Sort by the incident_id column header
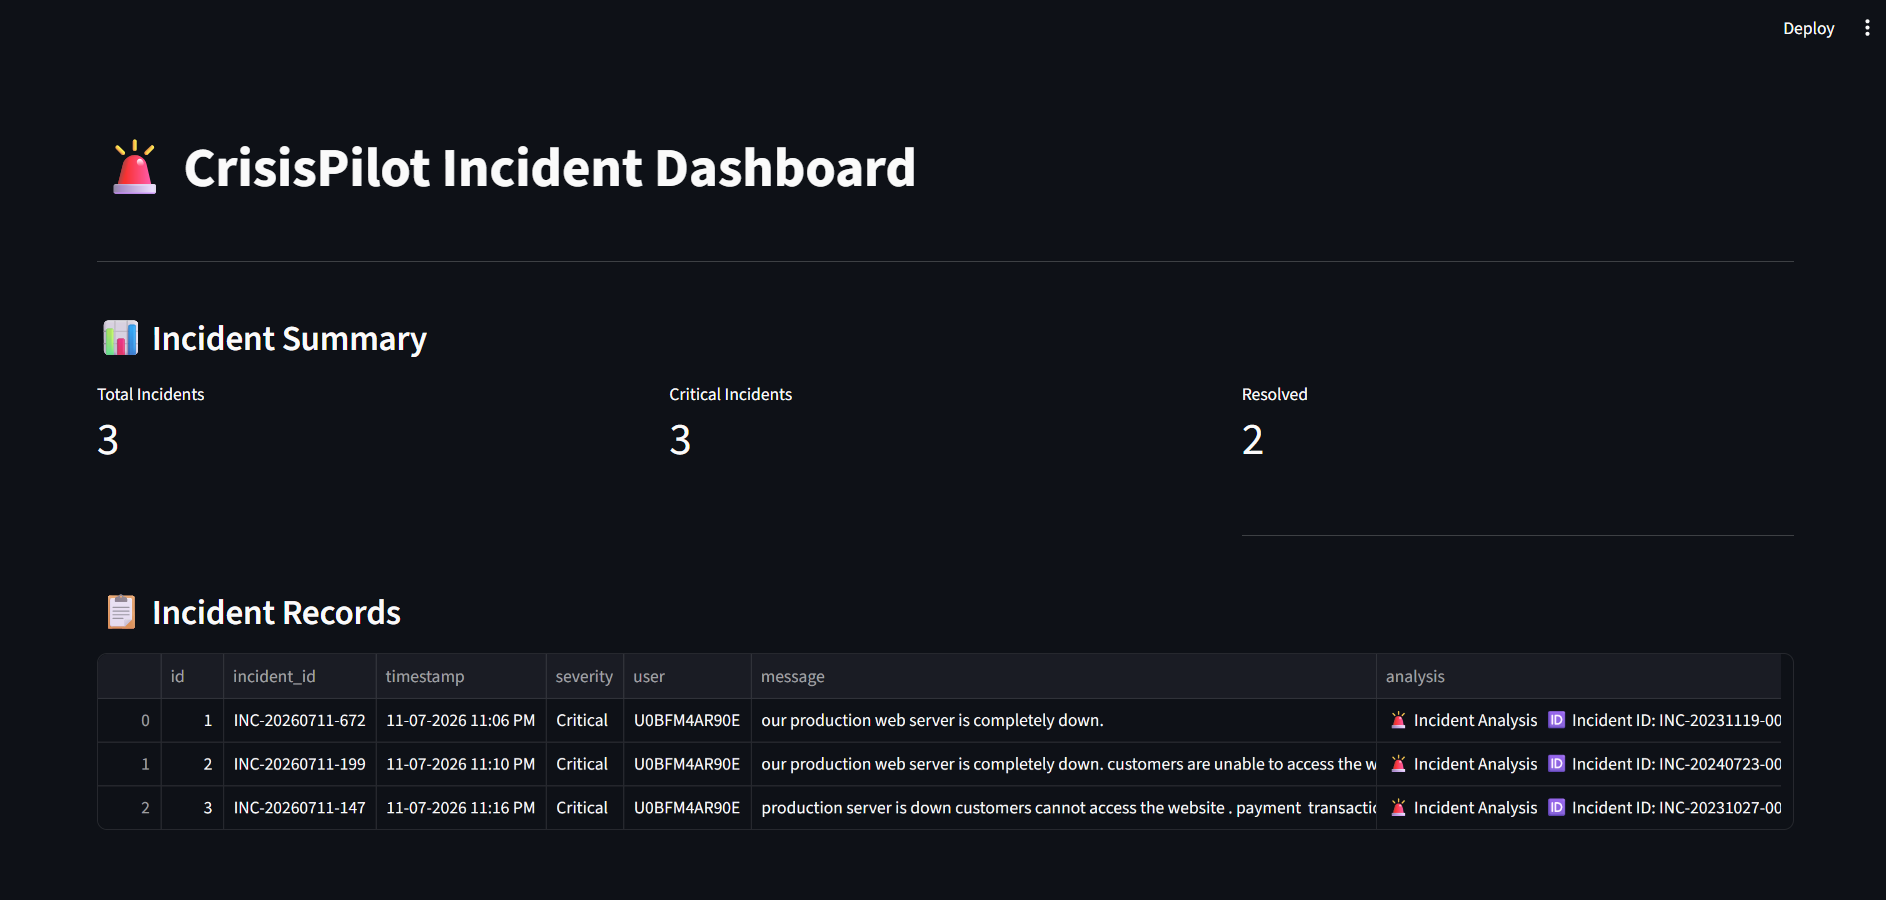Viewport: 1886px width, 900px height. 299,676
